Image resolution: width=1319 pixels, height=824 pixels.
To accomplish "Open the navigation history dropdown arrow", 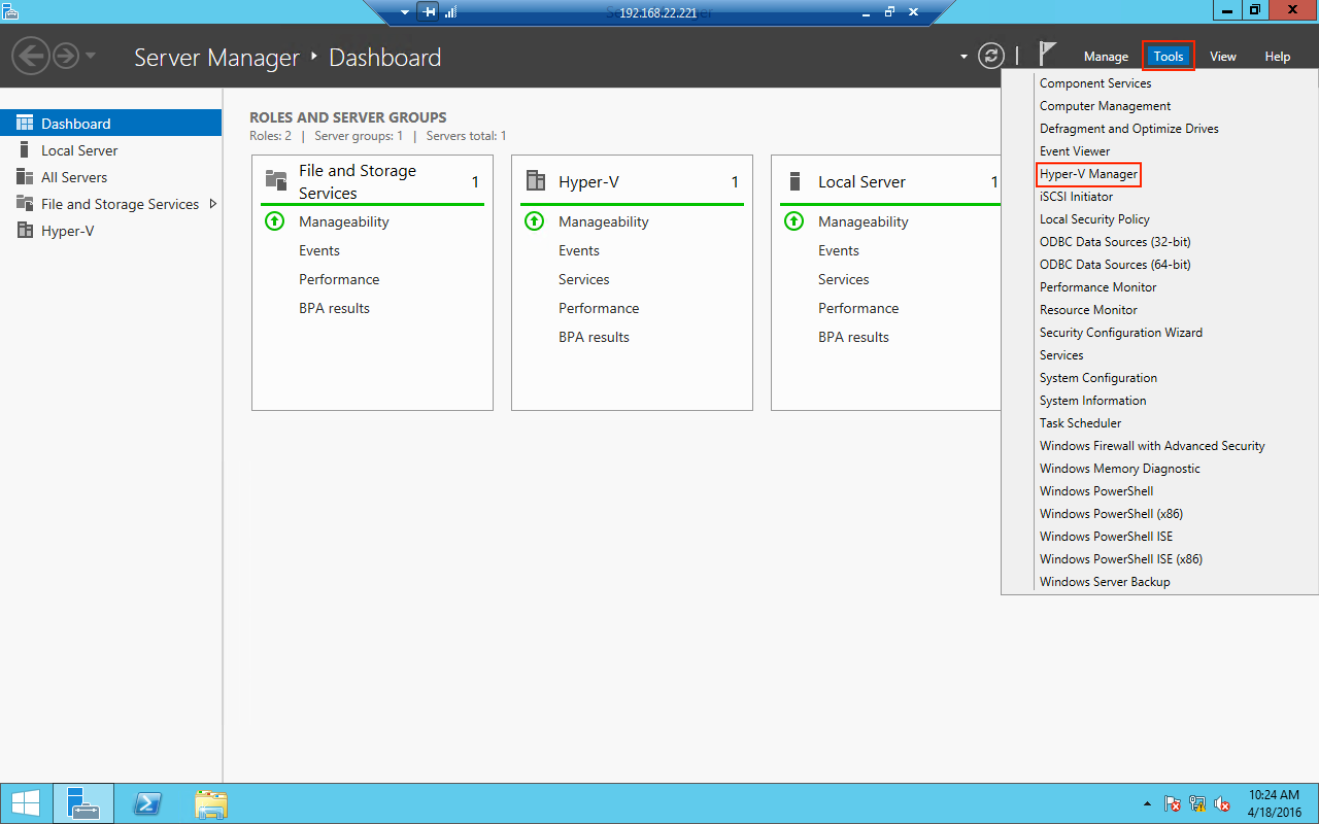I will [91, 56].
